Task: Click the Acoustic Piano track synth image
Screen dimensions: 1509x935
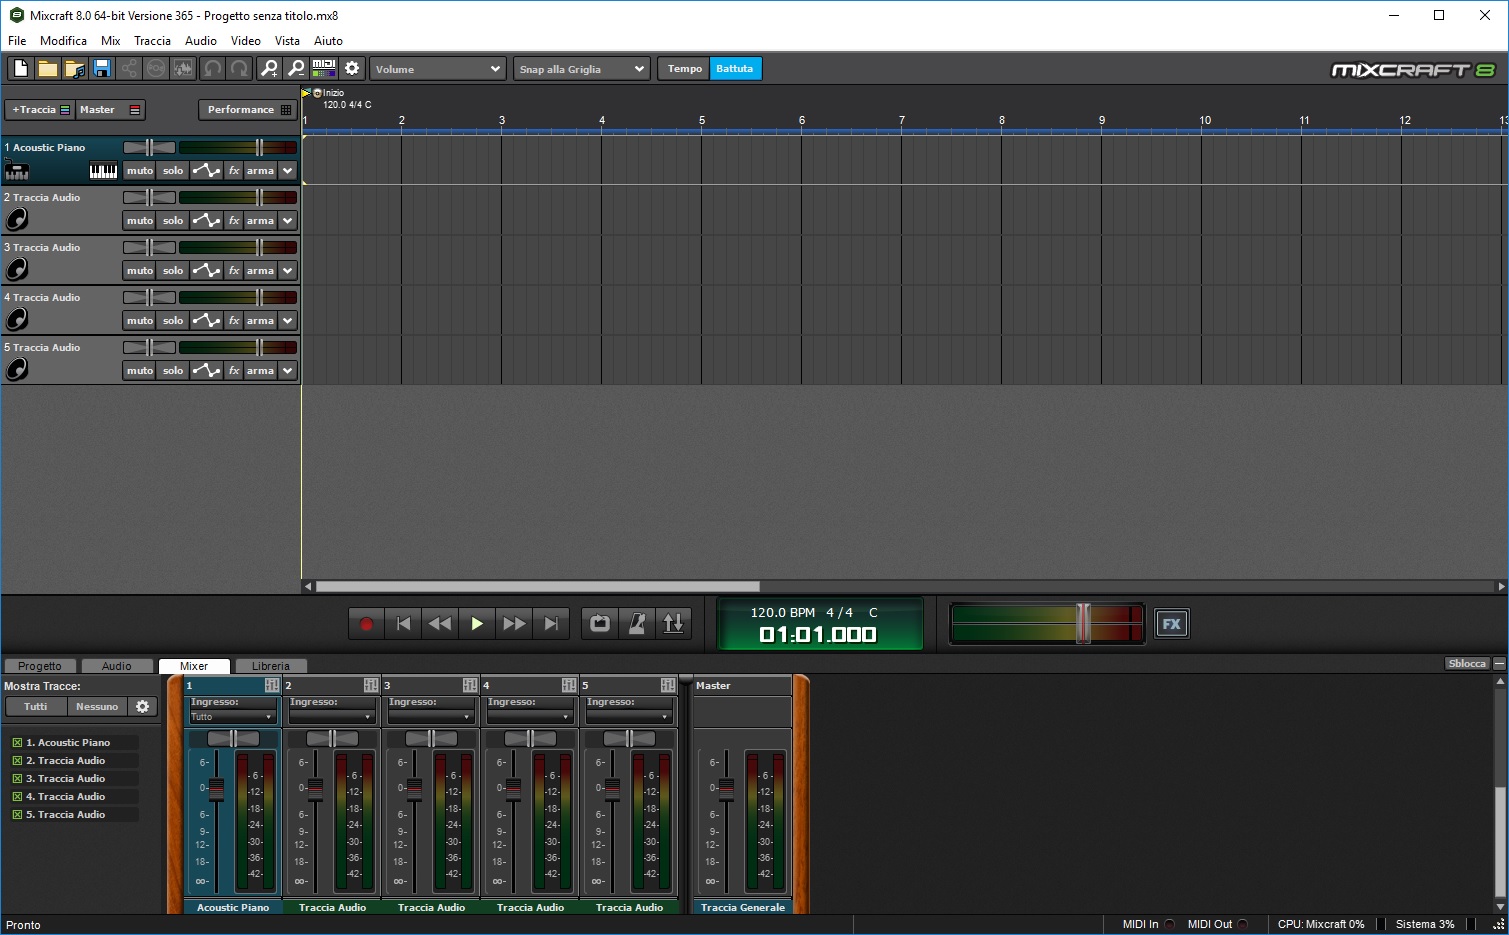Action: [x=17, y=171]
